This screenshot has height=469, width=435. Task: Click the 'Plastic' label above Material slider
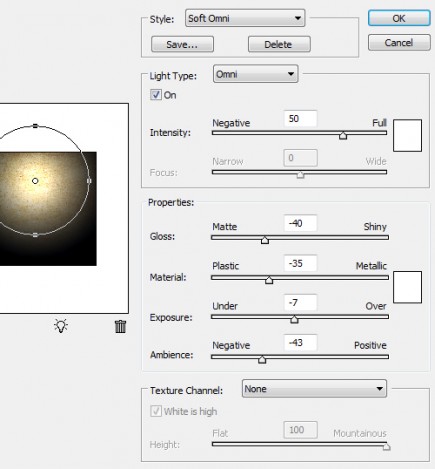point(226,266)
